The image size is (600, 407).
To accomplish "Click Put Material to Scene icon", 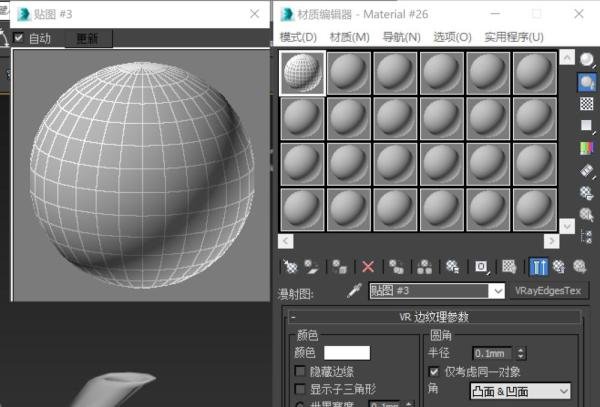I will (x=312, y=266).
